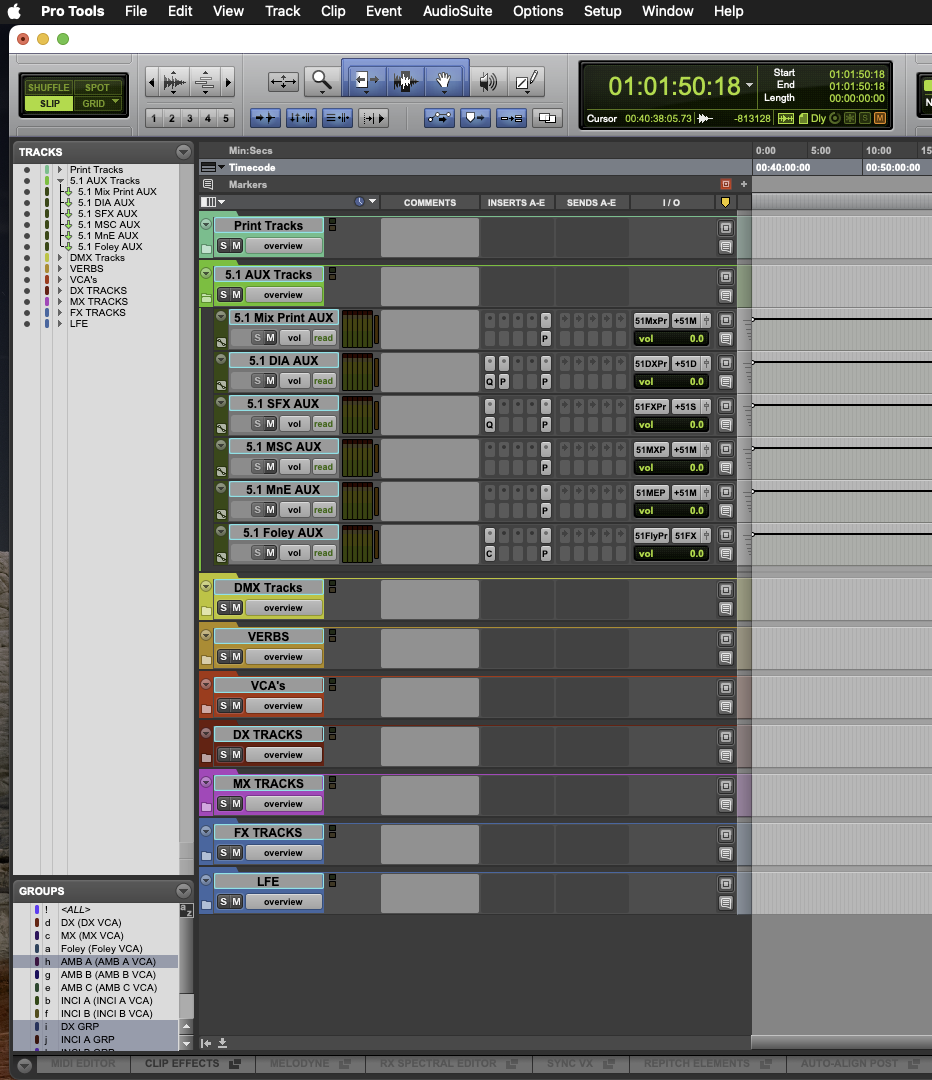This screenshot has width=932, height=1080.
Task: Click the MIDI zoom icon
Action: (204, 83)
